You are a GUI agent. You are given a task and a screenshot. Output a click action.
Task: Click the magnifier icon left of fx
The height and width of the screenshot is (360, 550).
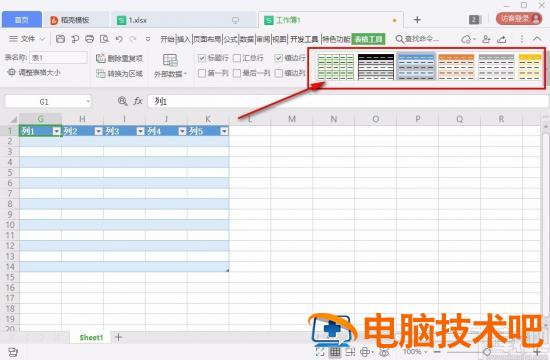122,101
